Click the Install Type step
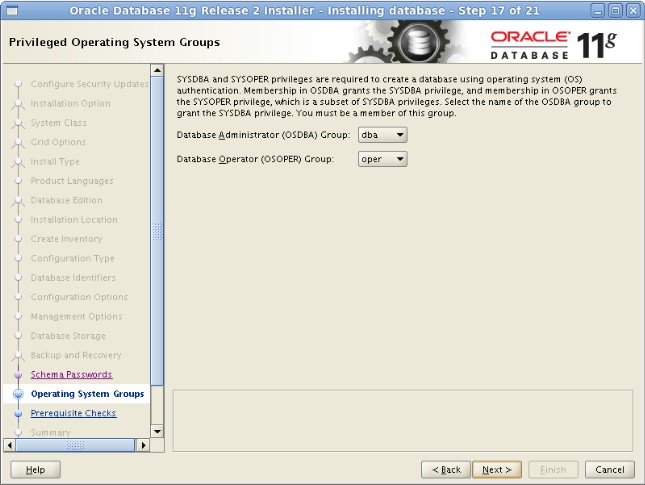The height and width of the screenshot is (485, 645). tap(55, 161)
